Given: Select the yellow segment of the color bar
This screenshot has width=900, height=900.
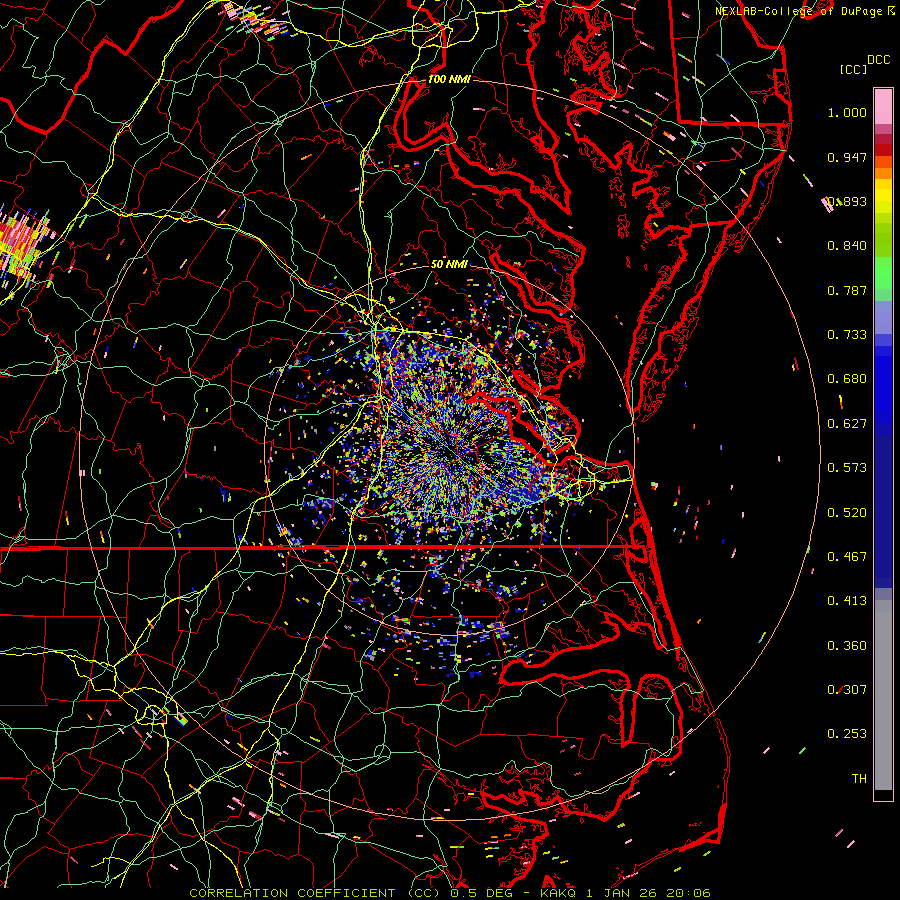Looking at the screenshot, I should [x=883, y=196].
